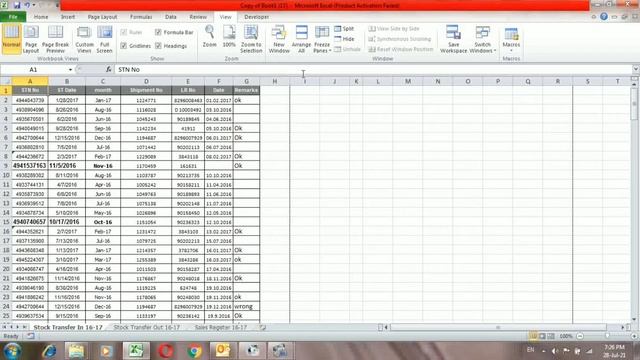The image size is (640, 360).
Task: Click the Insert Function fx icon
Action: (109, 69)
